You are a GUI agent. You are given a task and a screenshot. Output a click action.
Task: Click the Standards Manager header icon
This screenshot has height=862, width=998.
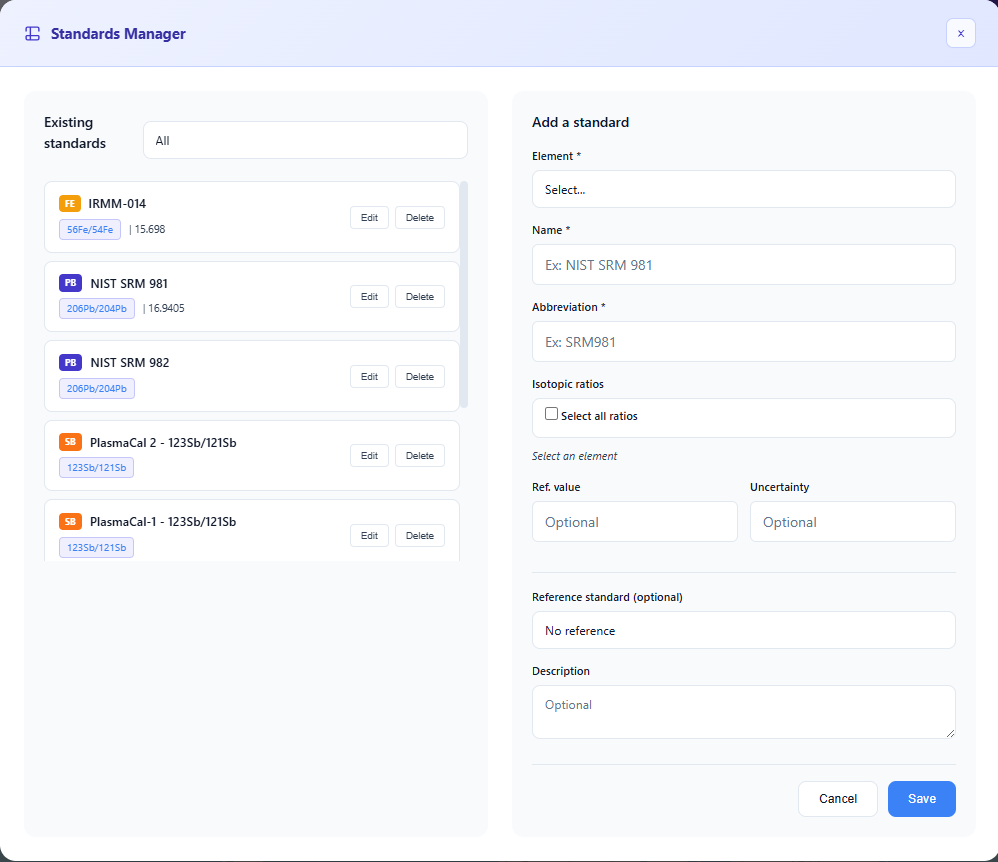pyautogui.click(x=32, y=33)
